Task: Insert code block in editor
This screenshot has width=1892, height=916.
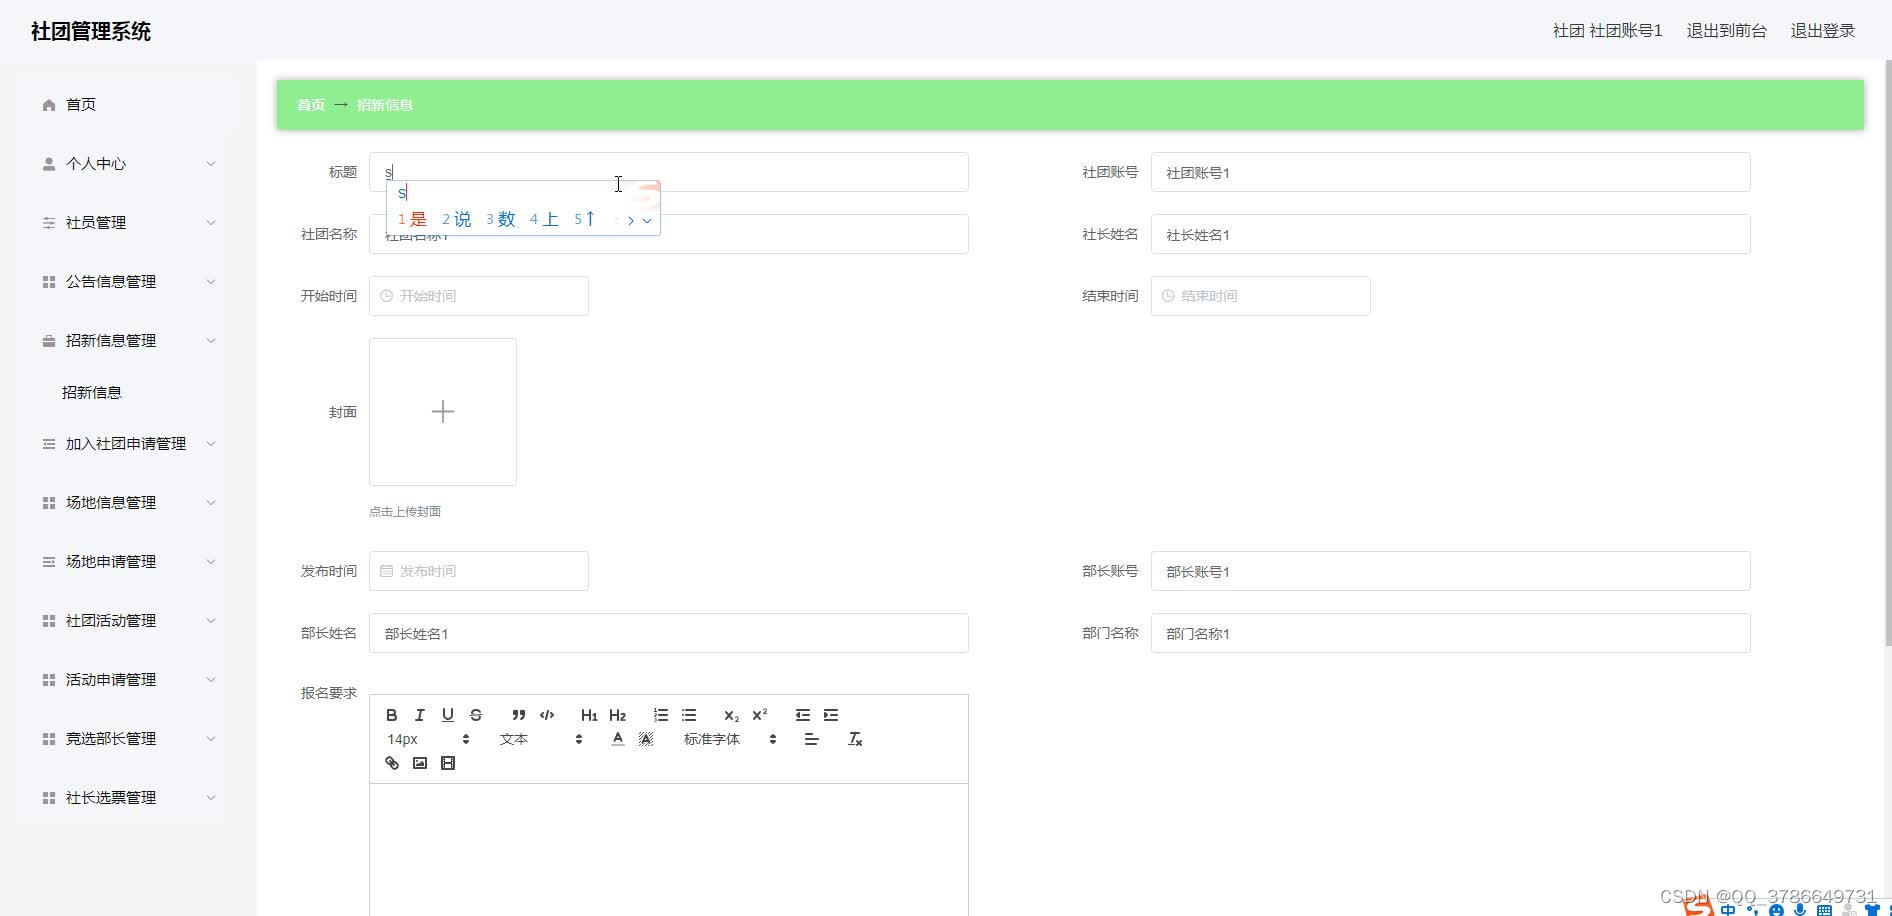Action: [547, 715]
